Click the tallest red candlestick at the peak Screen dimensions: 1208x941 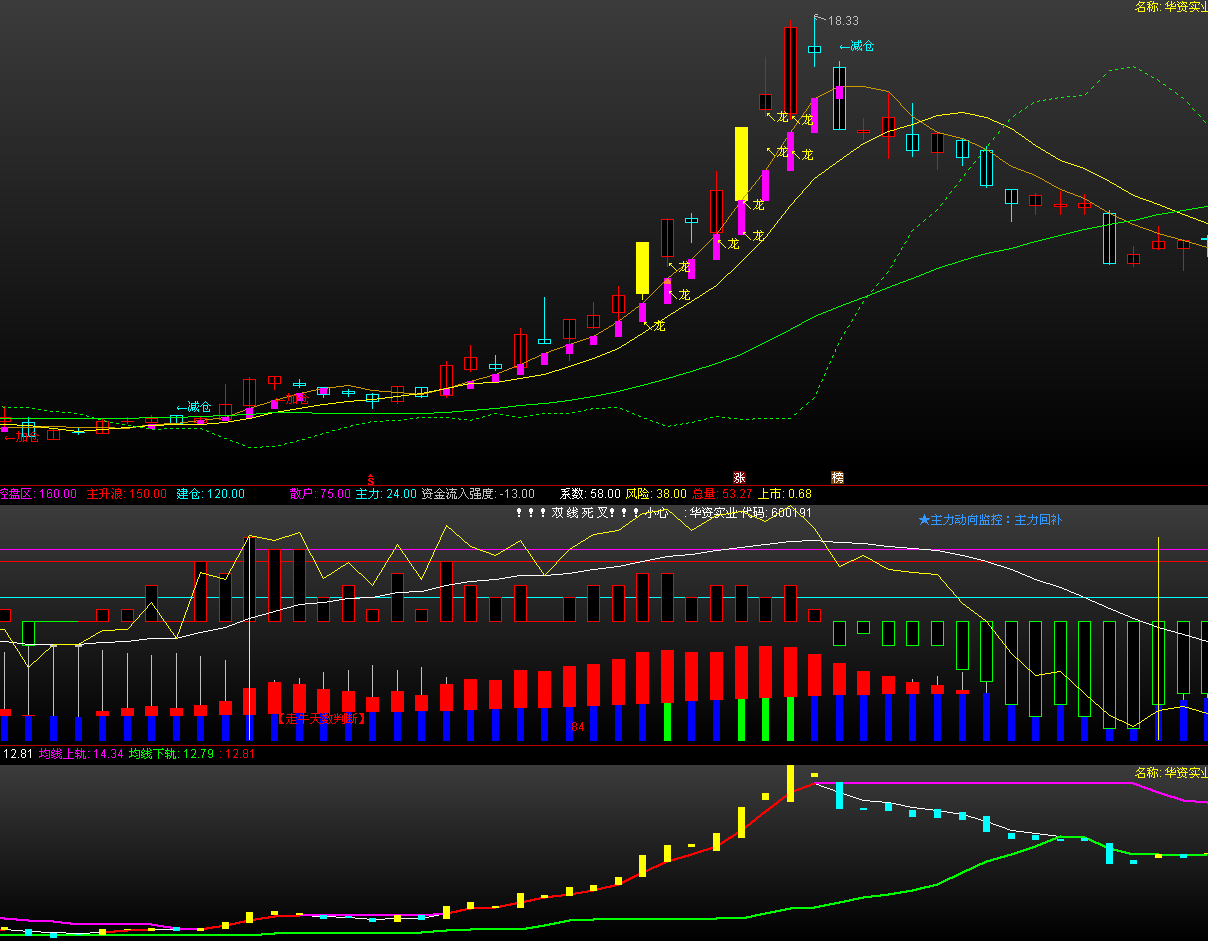(x=790, y=70)
